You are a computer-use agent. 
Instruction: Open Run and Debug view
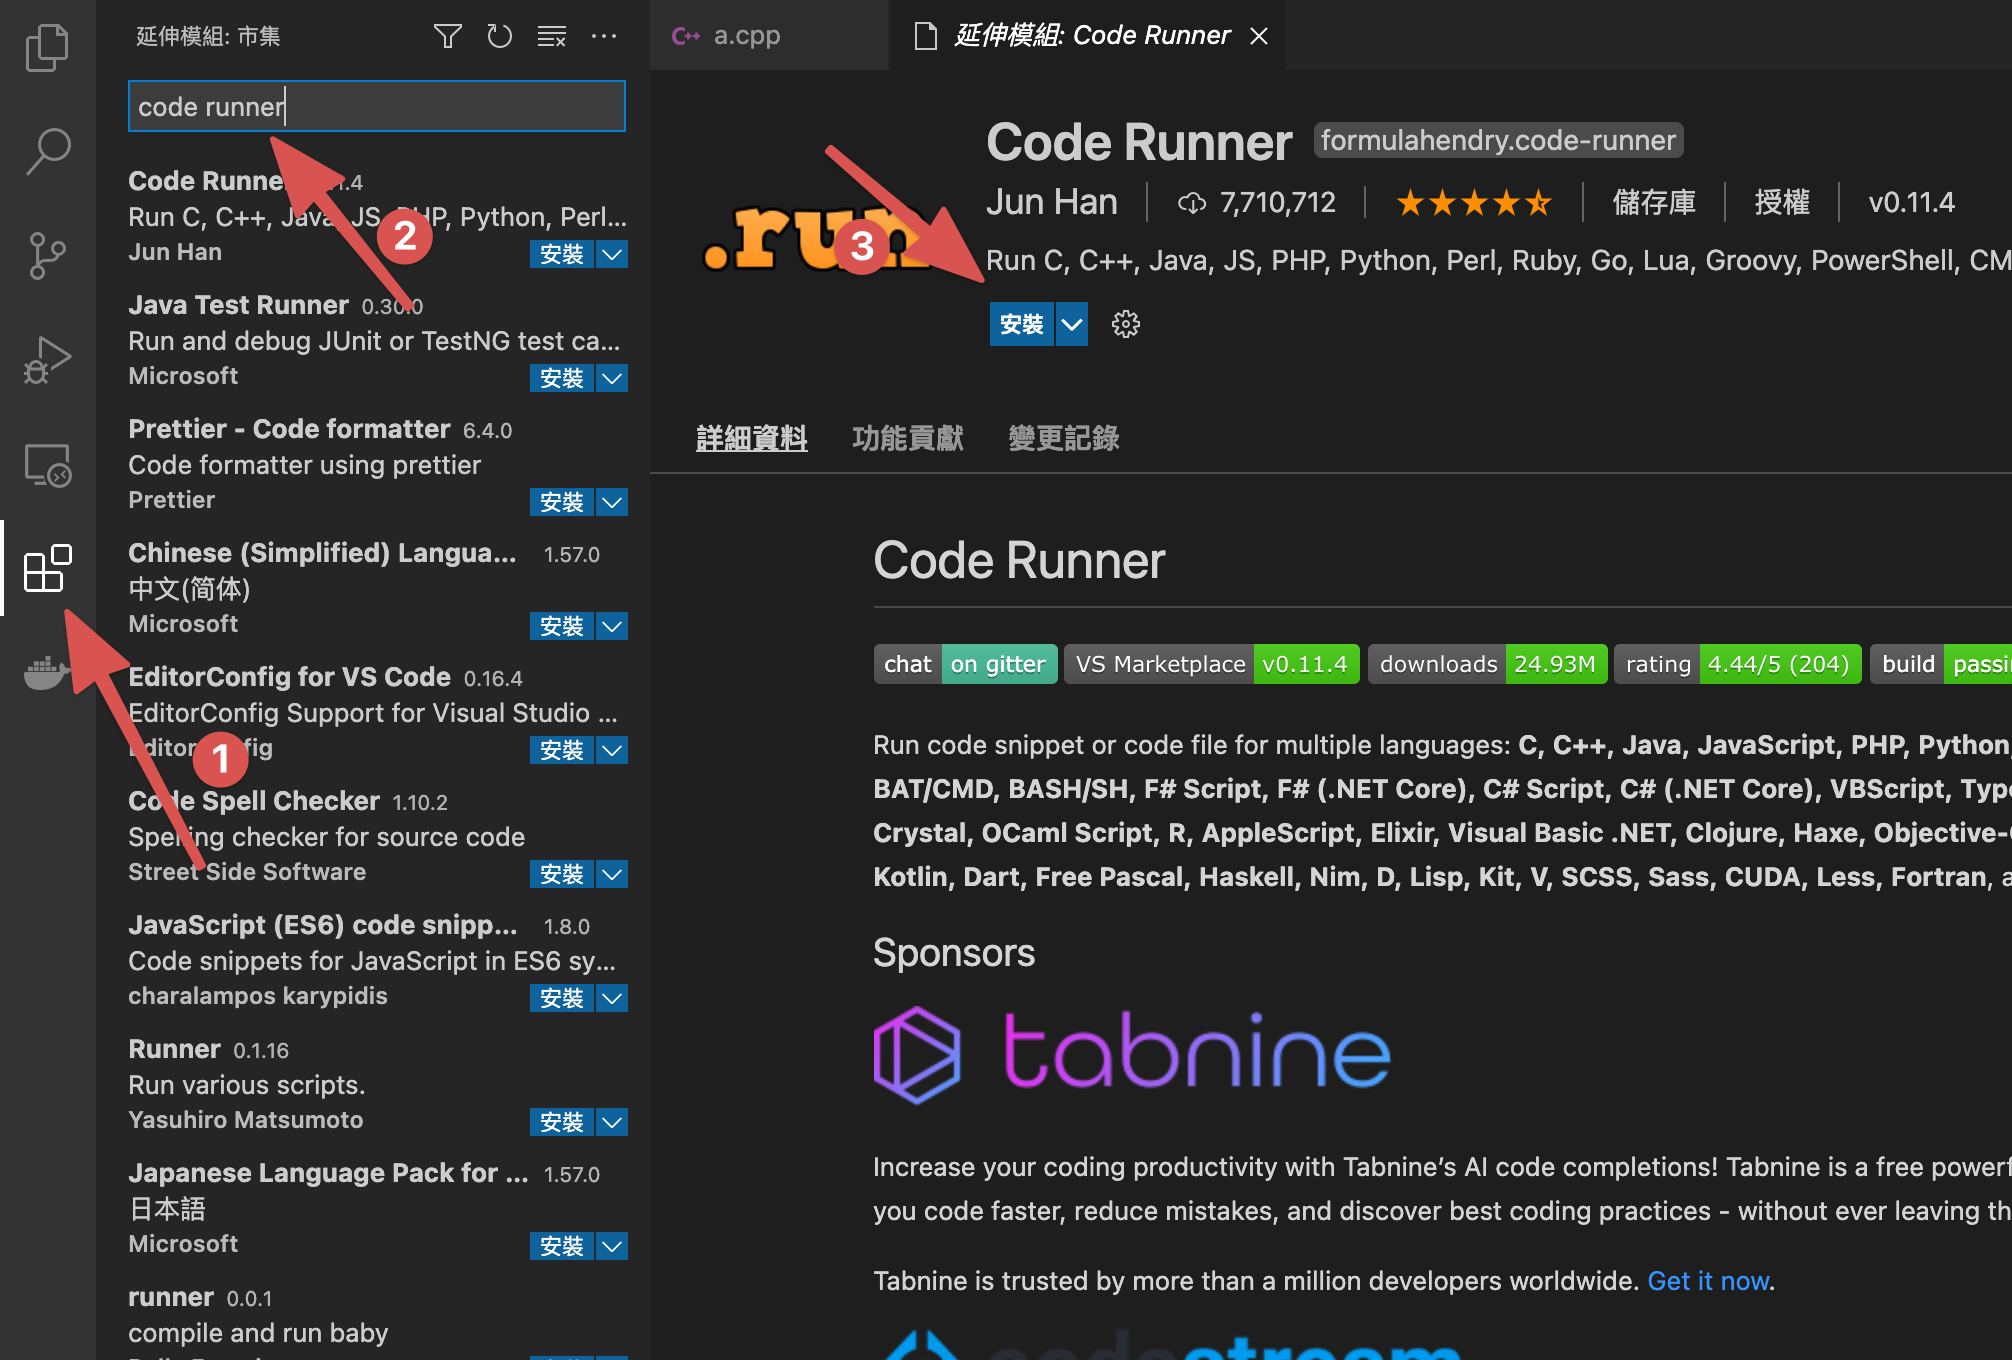47,360
